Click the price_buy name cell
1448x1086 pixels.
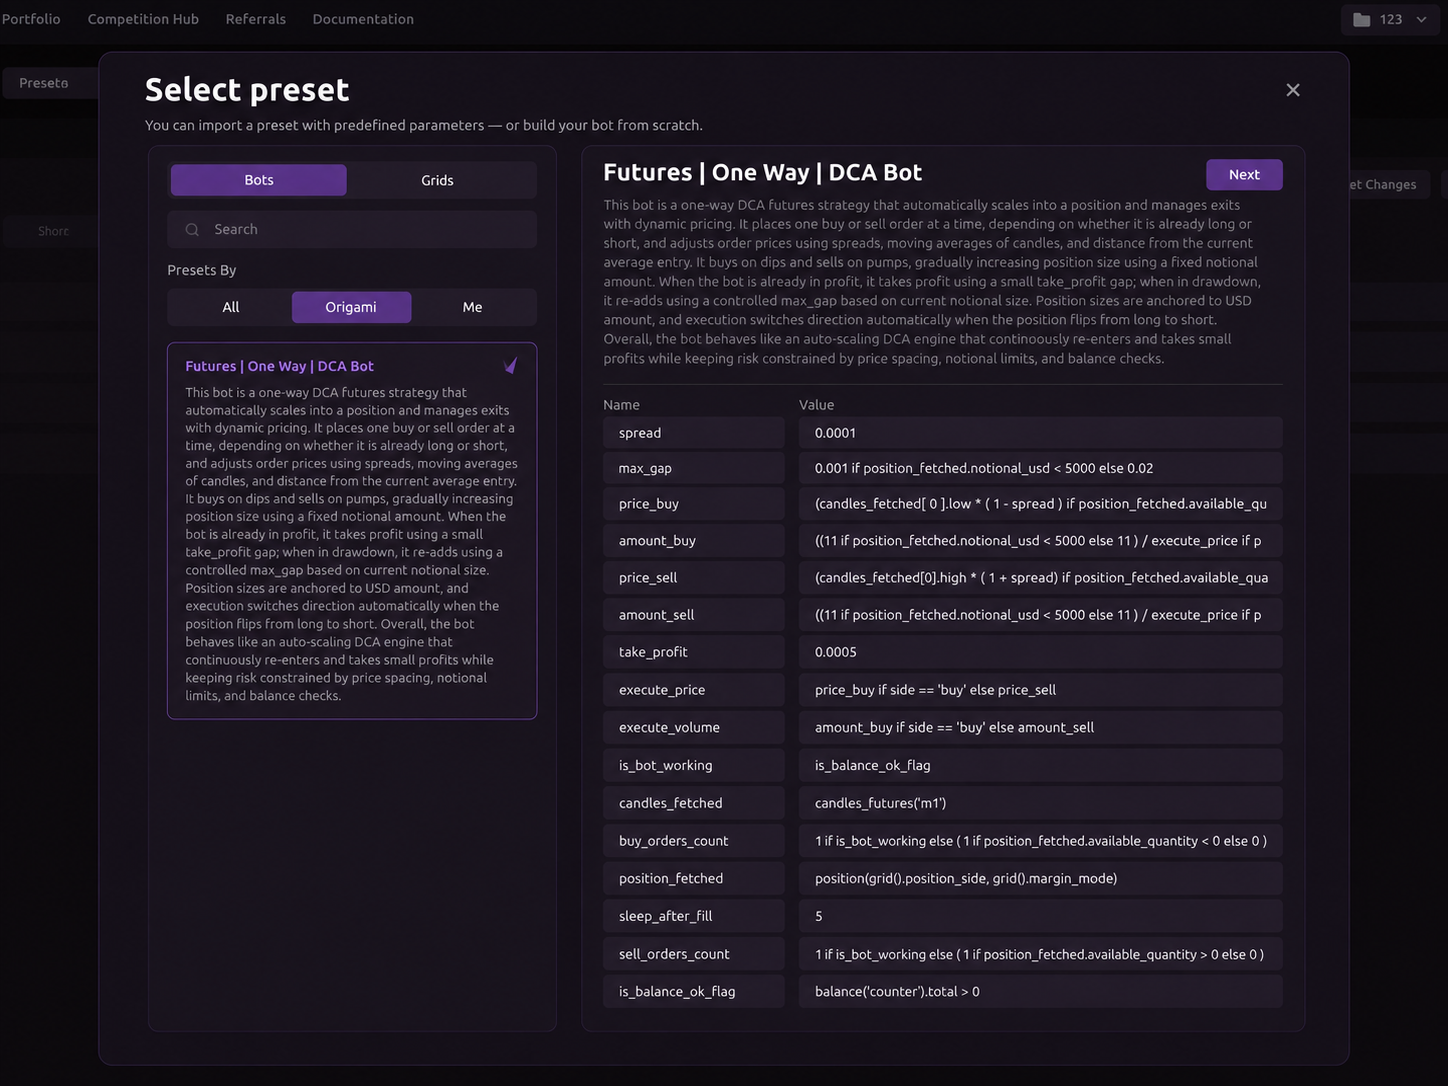(694, 504)
